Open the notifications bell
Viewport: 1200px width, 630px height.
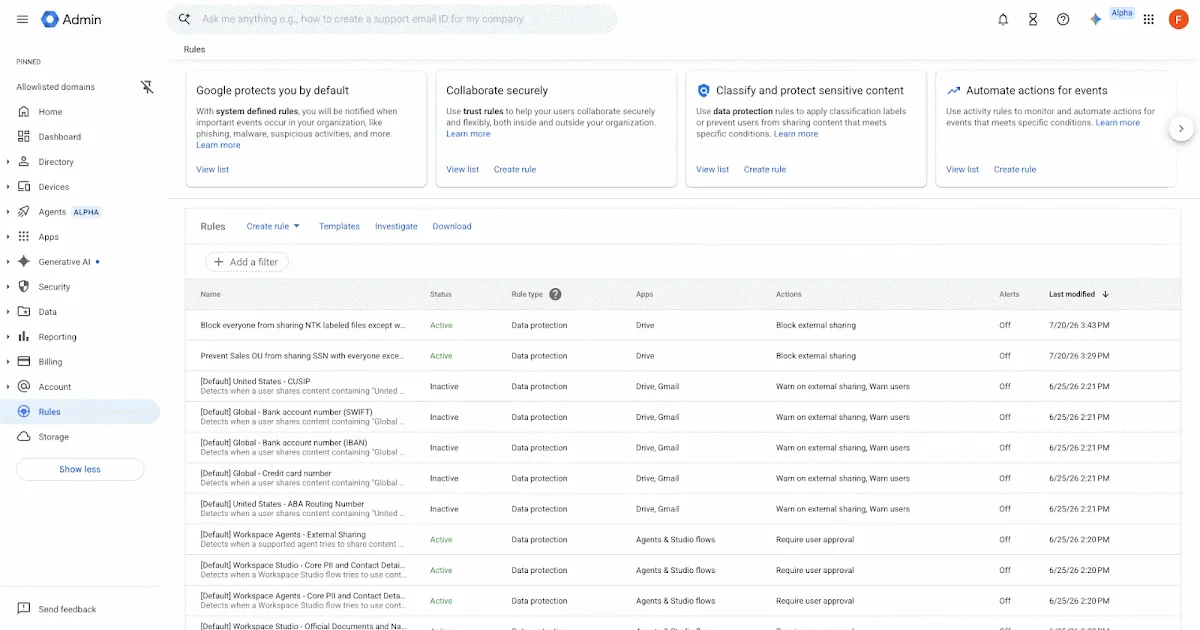(x=1003, y=19)
